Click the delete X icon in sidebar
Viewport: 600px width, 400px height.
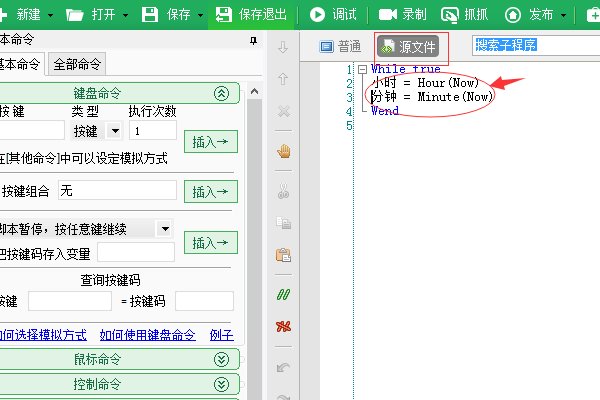pos(284,111)
